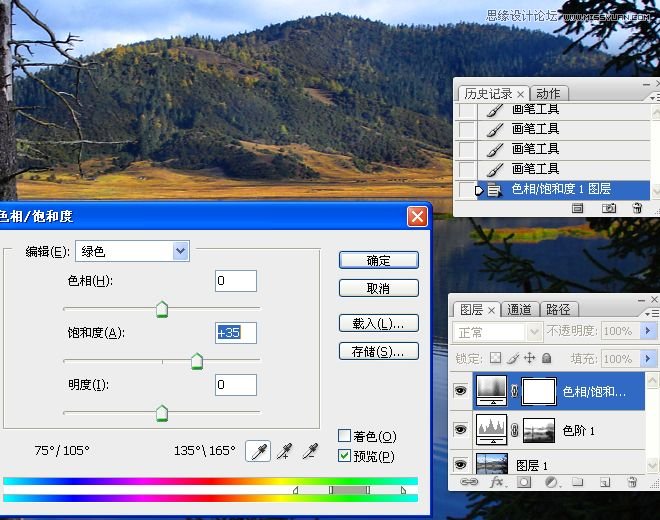The width and height of the screenshot is (660, 520).
Task: Click link layers icon in Layers panel
Action: (x=468, y=482)
